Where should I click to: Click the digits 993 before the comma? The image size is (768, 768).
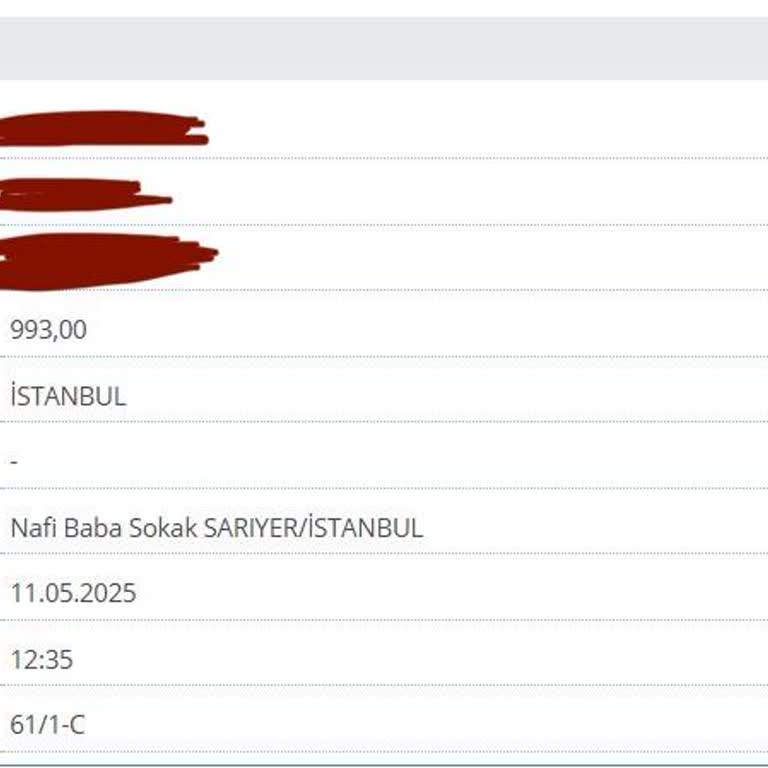pyautogui.click(x=29, y=329)
